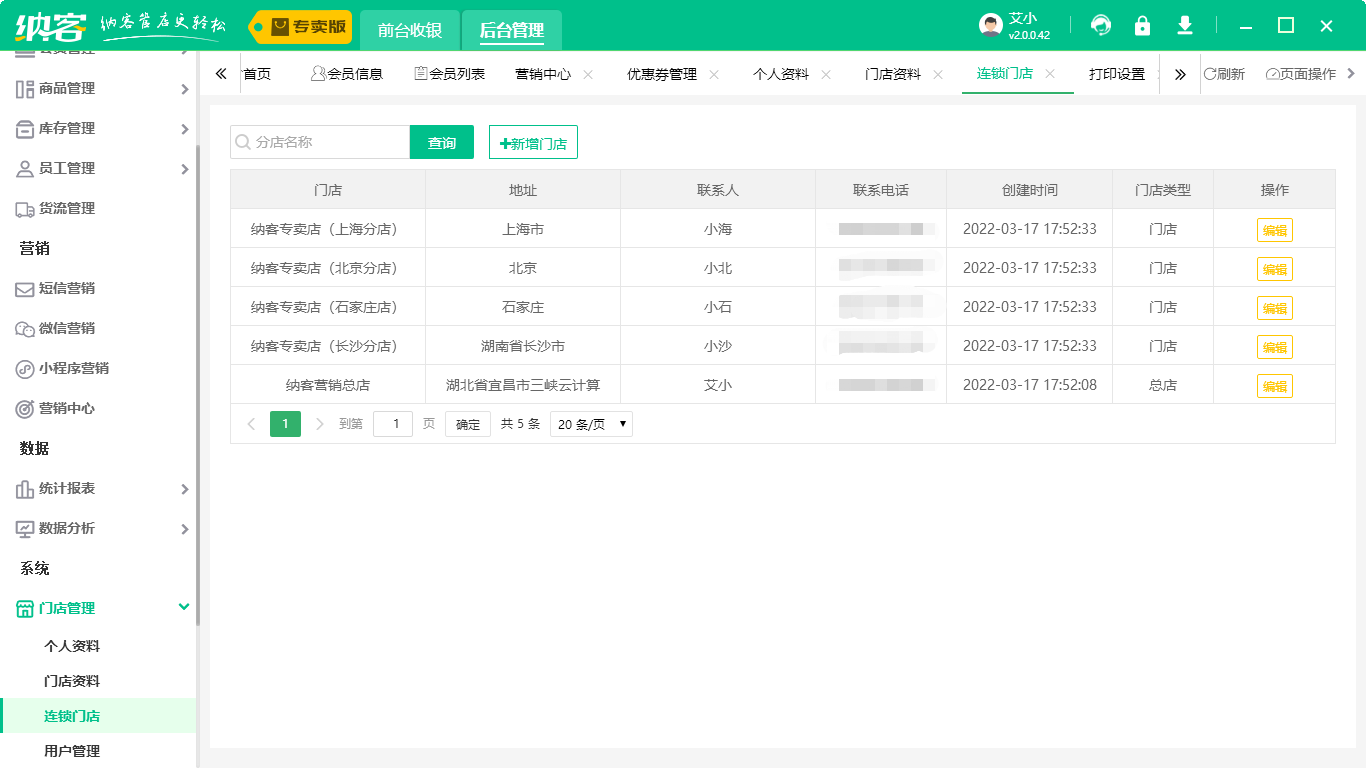Click the 查询 search button
The height and width of the screenshot is (768, 1366).
[x=441, y=142]
